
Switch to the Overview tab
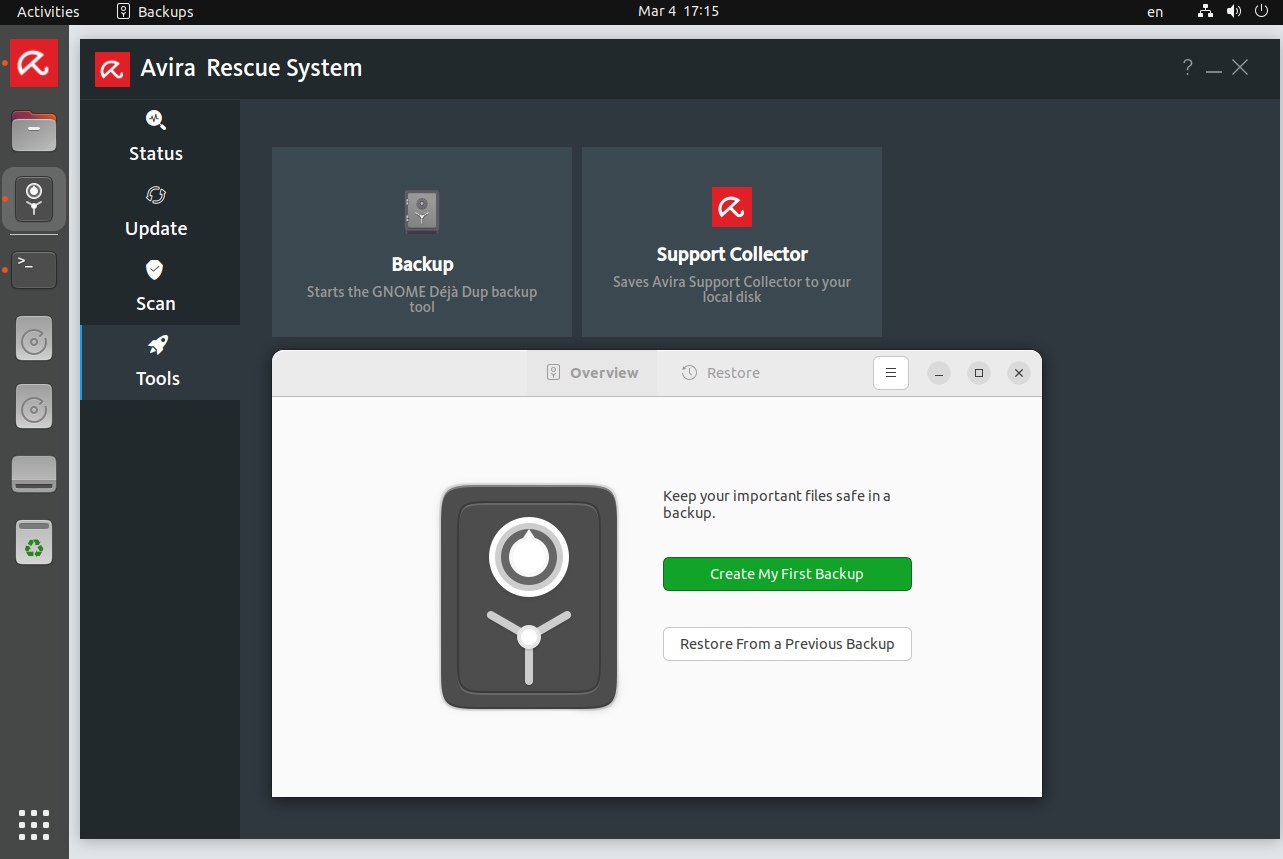coord(592,373)
